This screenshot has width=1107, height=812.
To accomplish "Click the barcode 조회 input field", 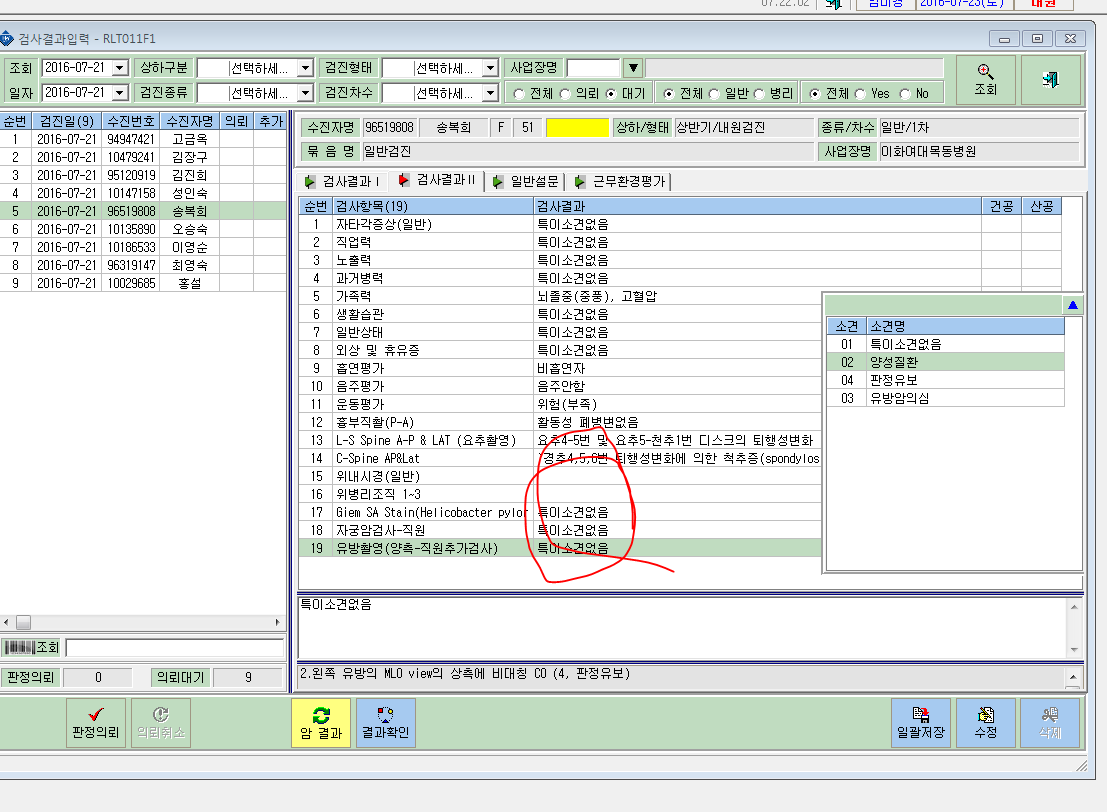I will (175, 647).
